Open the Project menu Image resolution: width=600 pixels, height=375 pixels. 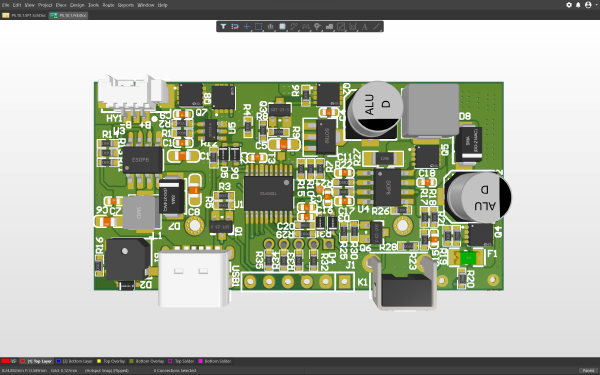[x=45, y=5]
